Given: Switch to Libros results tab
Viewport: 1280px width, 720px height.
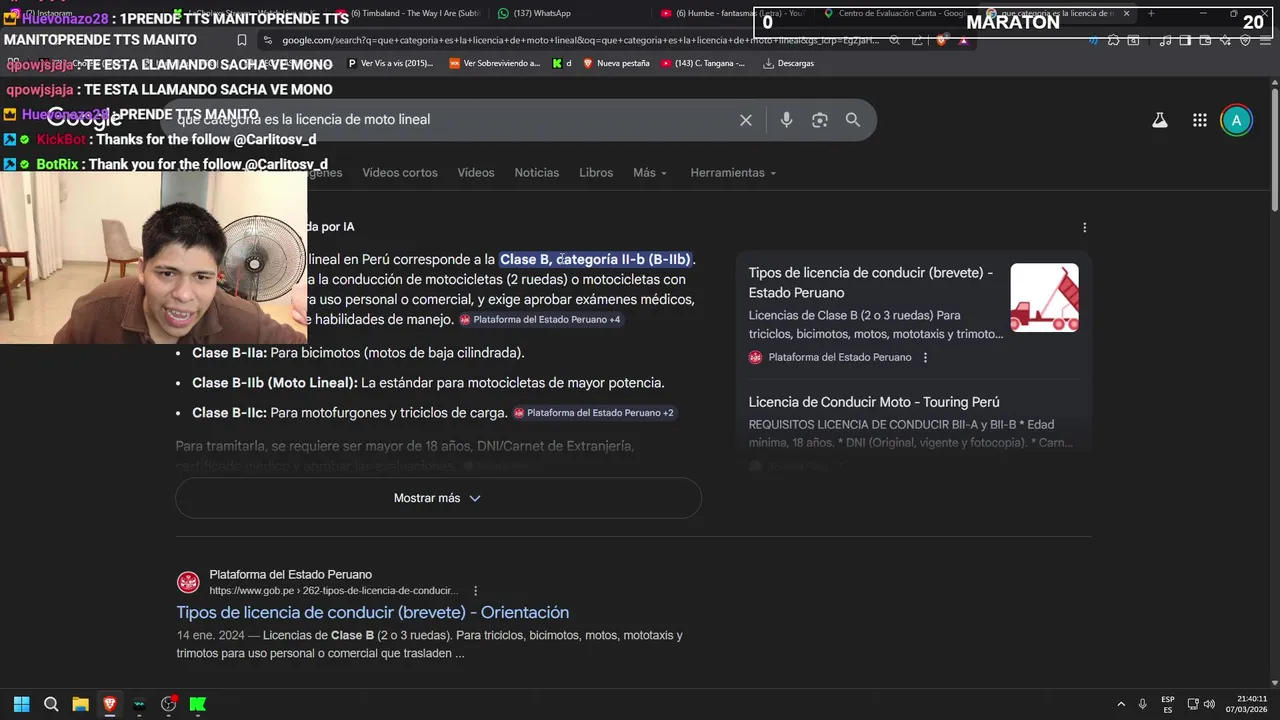Looking at the screenshot, I should (x=596, y=173).
